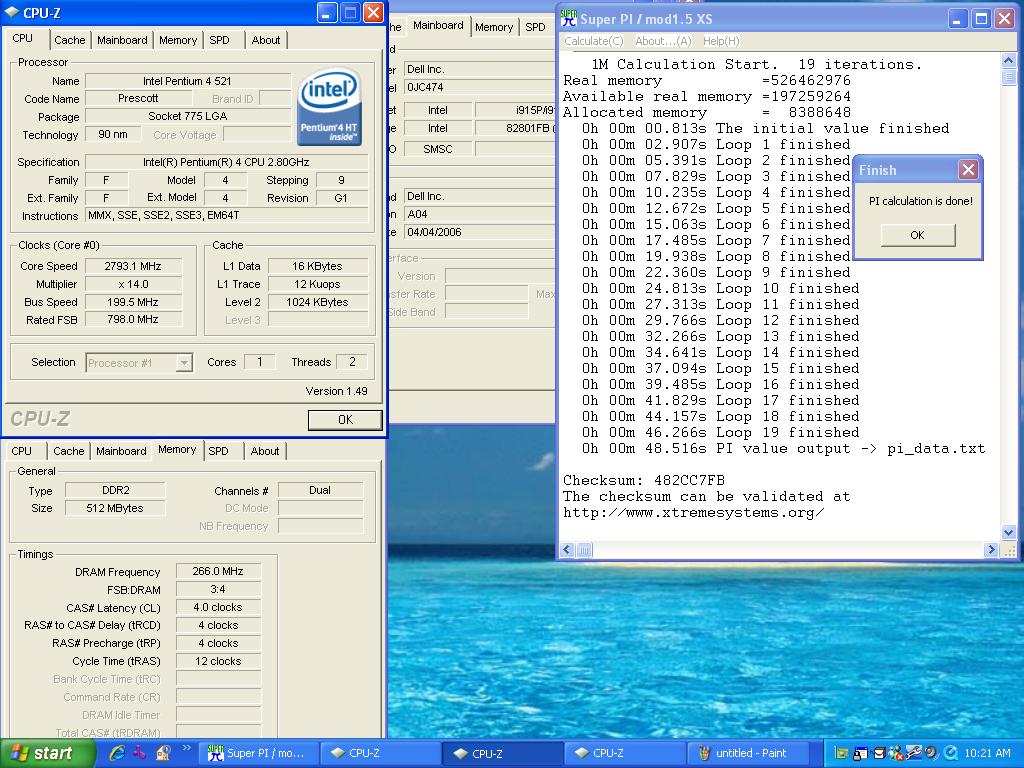The height and width of the screenshot is (768, 1024).
Task: Click the Super PI horizontal scroll left arrow
Action: [567, 550]
